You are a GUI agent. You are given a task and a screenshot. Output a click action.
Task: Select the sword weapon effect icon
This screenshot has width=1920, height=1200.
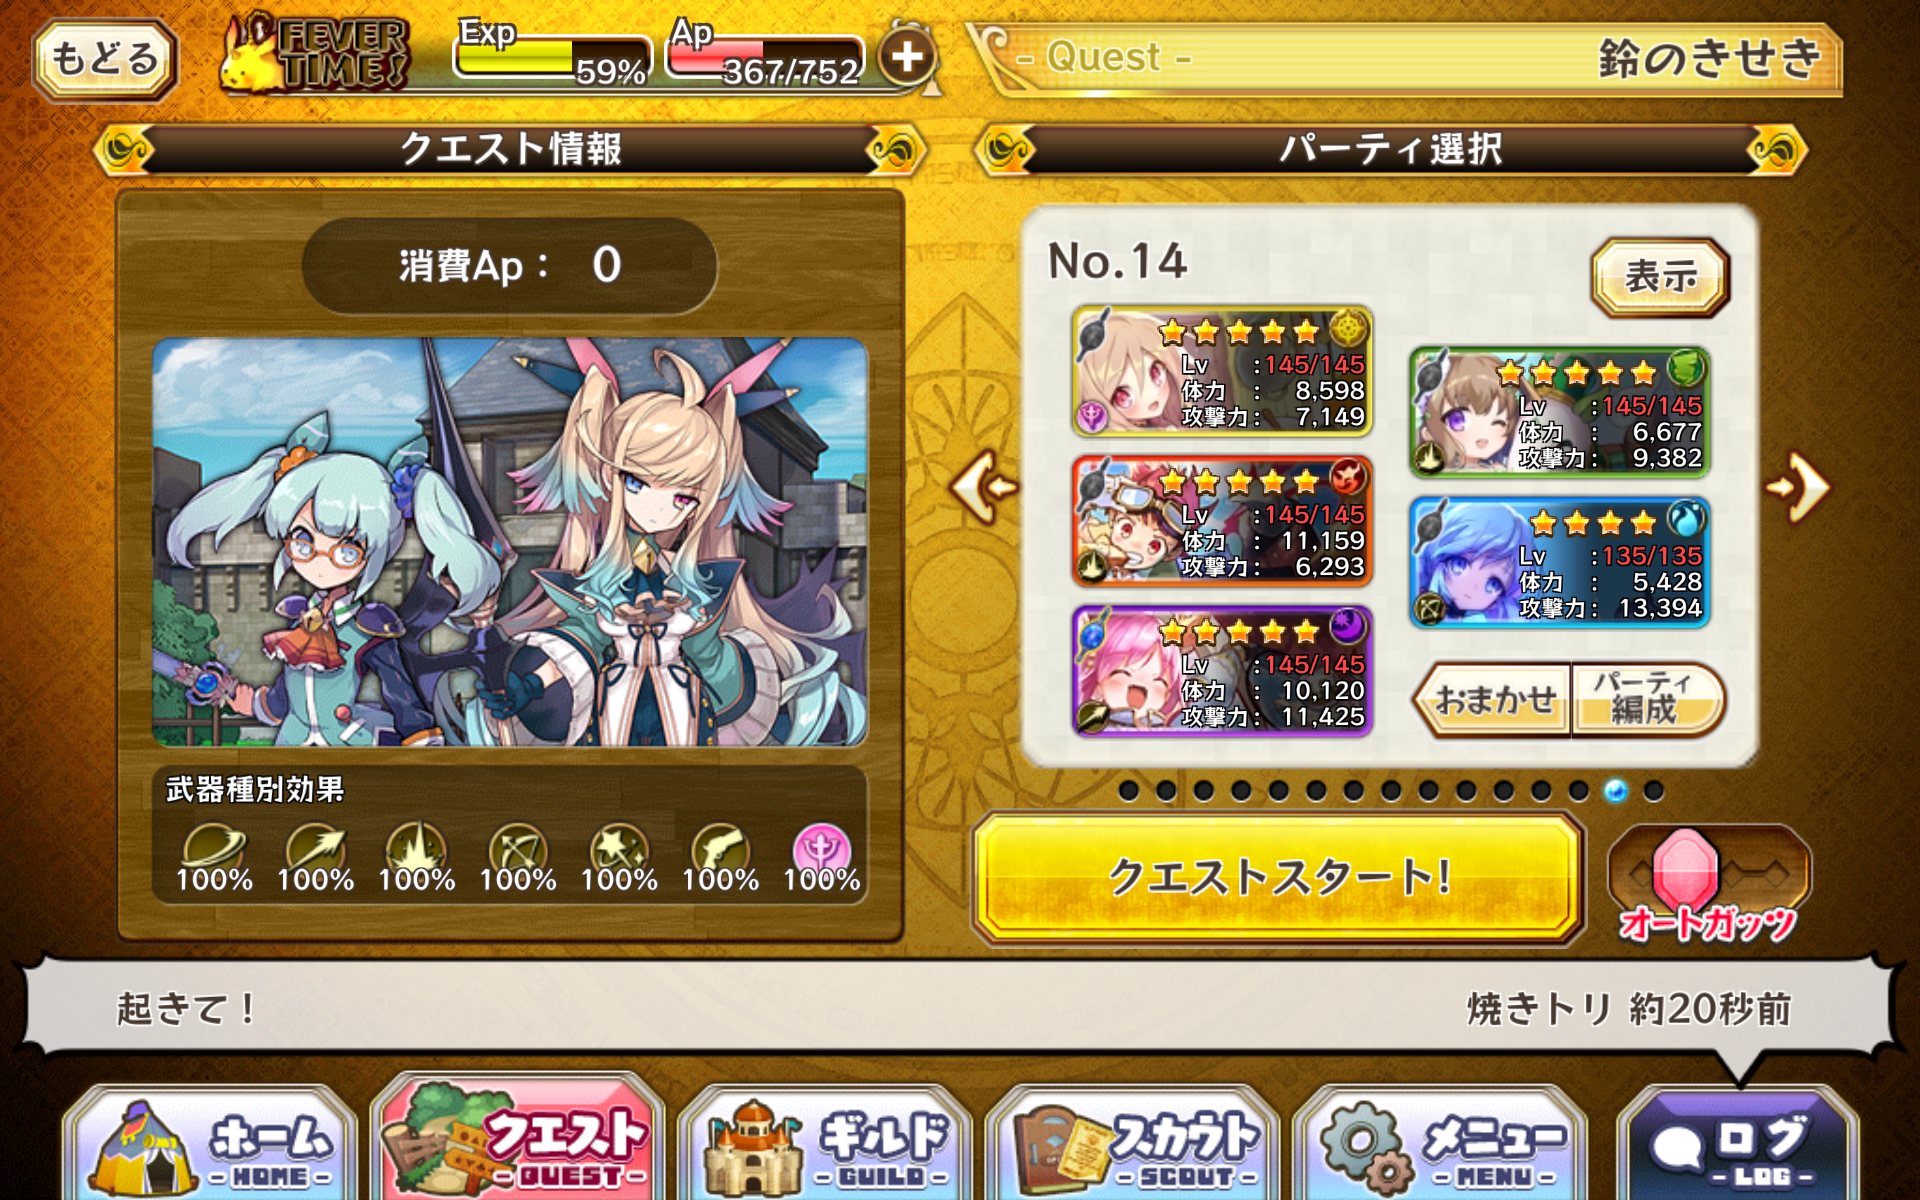214,849
